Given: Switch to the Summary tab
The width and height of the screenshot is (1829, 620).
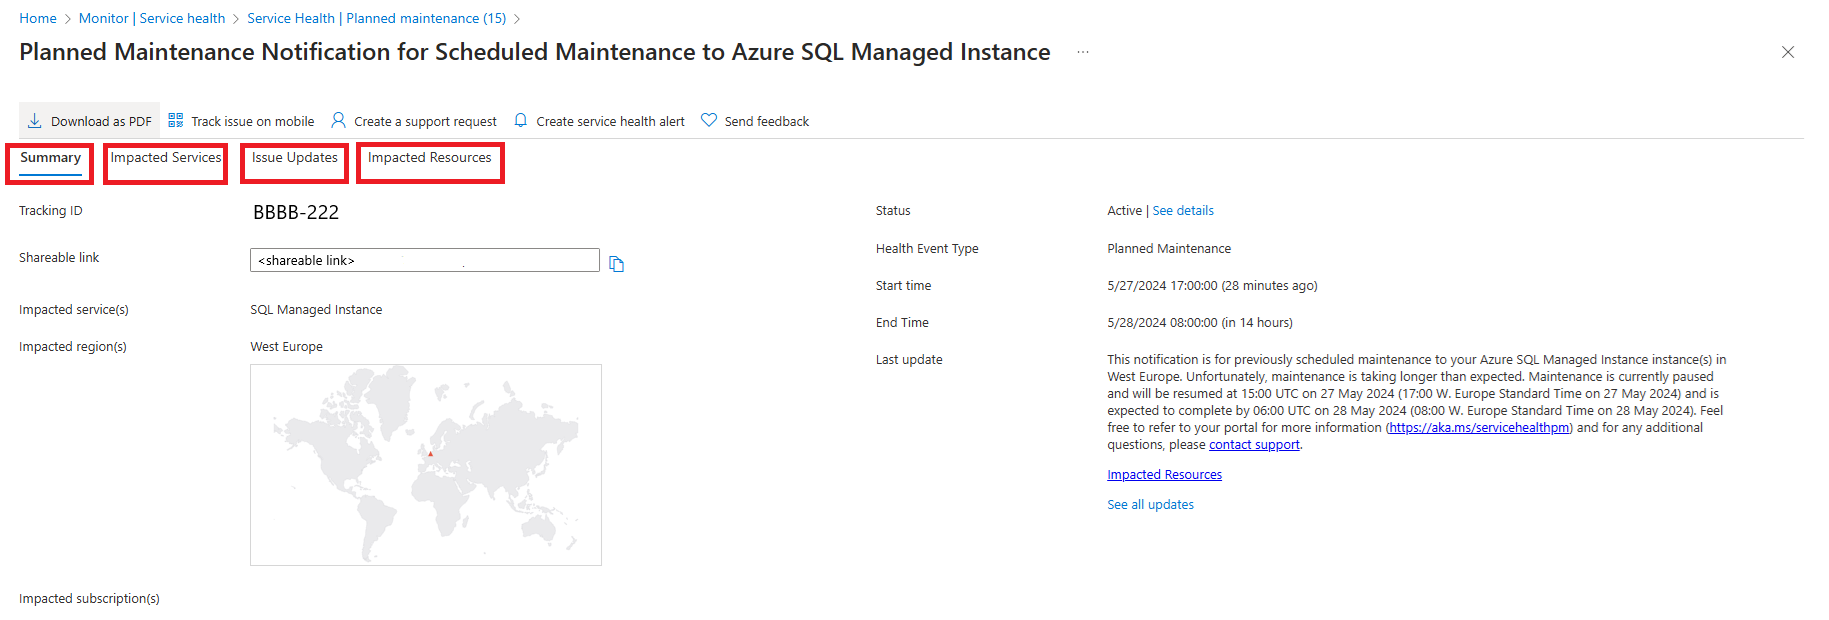Looking at the screenshot, I should [x=50, y=158].
